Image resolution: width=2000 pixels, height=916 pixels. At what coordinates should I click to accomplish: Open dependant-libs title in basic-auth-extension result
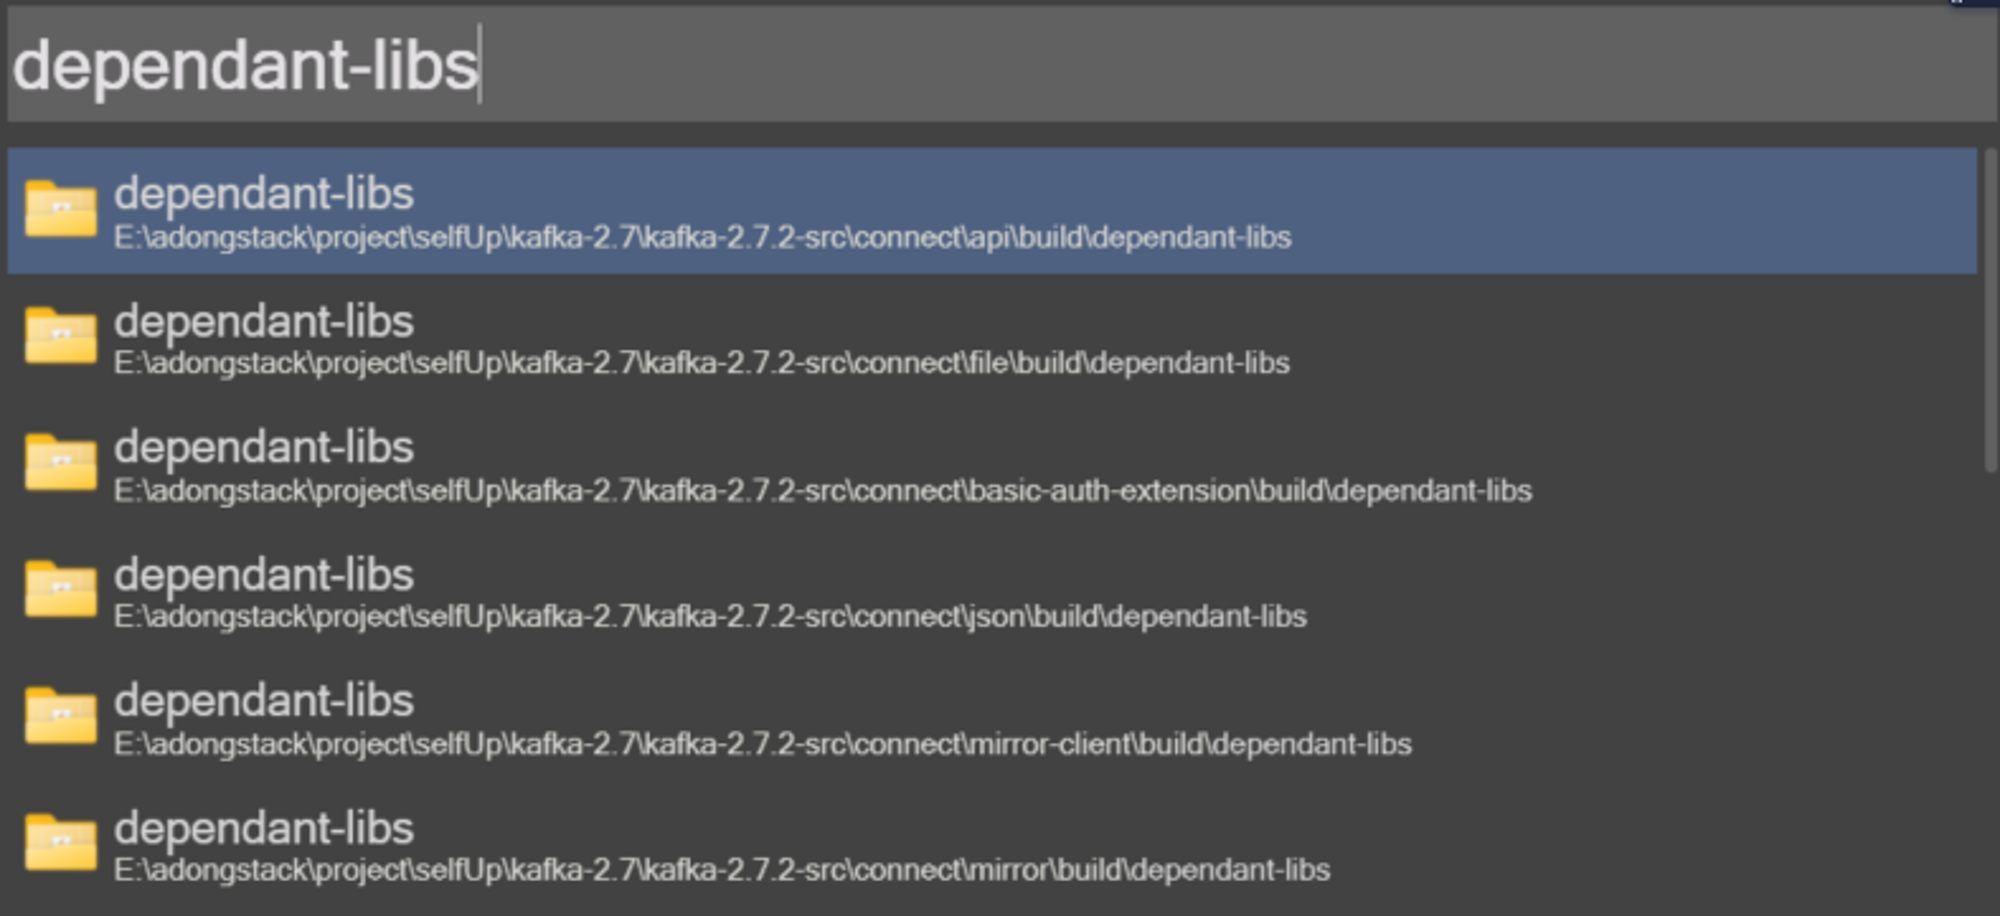pos(264,448)
